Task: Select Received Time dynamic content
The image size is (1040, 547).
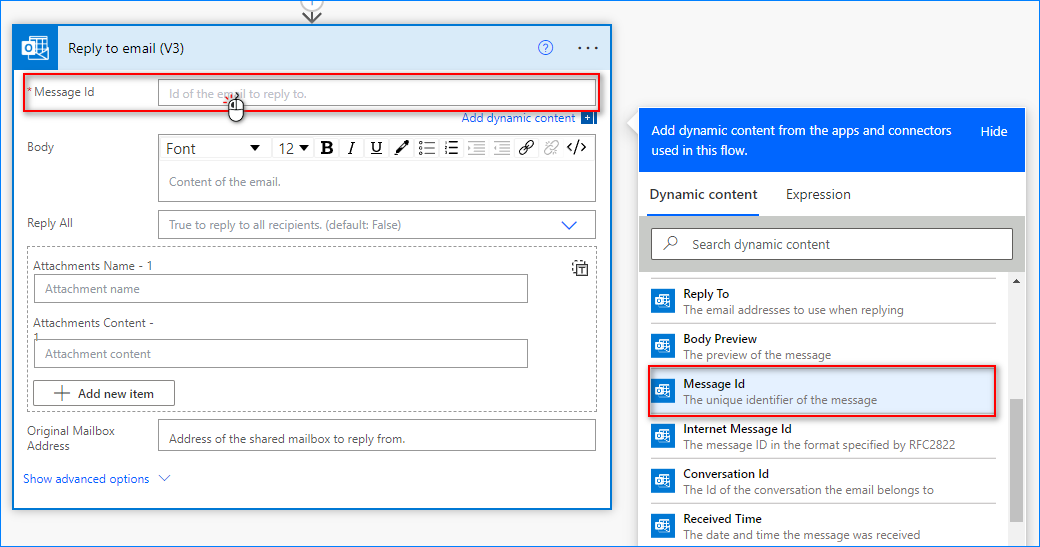Action: 822,526
